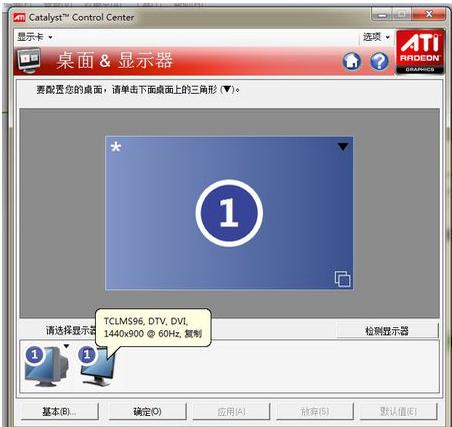Click the duplicate displays icon on desktop 1
The image size is (452, 427).
343,279
